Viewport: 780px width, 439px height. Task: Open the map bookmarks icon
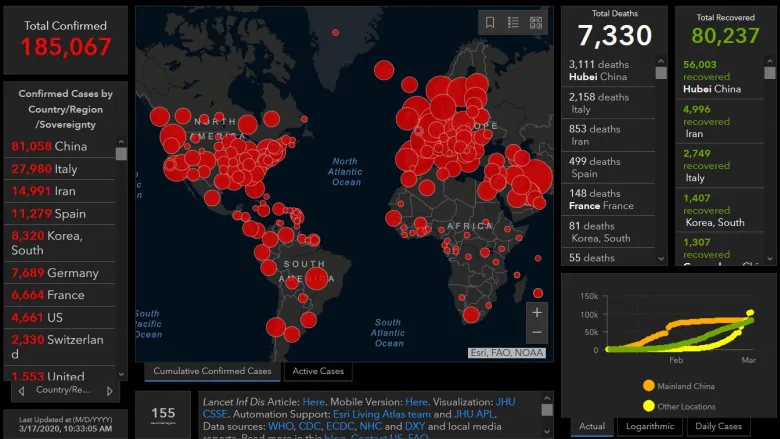point(490,22)
